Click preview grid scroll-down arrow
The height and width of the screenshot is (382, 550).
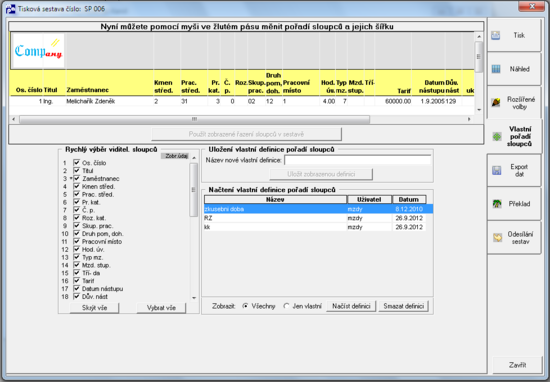point(479,110)
